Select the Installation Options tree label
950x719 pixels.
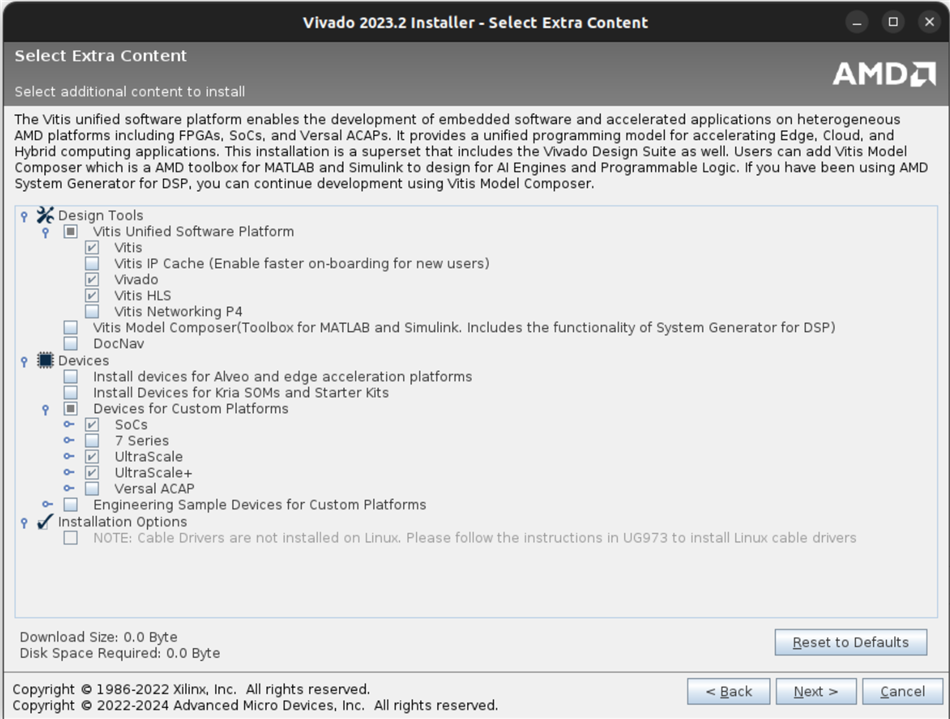[122, 522]
